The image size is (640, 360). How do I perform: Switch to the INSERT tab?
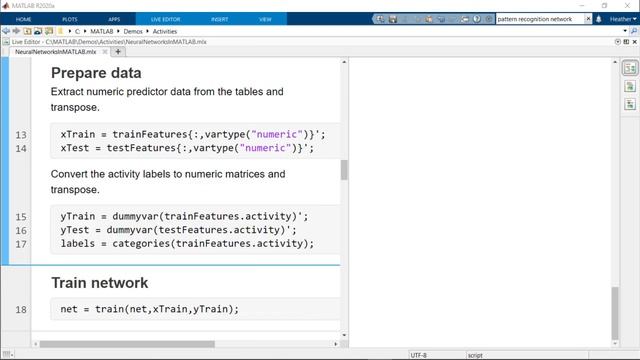coord(220,19)
